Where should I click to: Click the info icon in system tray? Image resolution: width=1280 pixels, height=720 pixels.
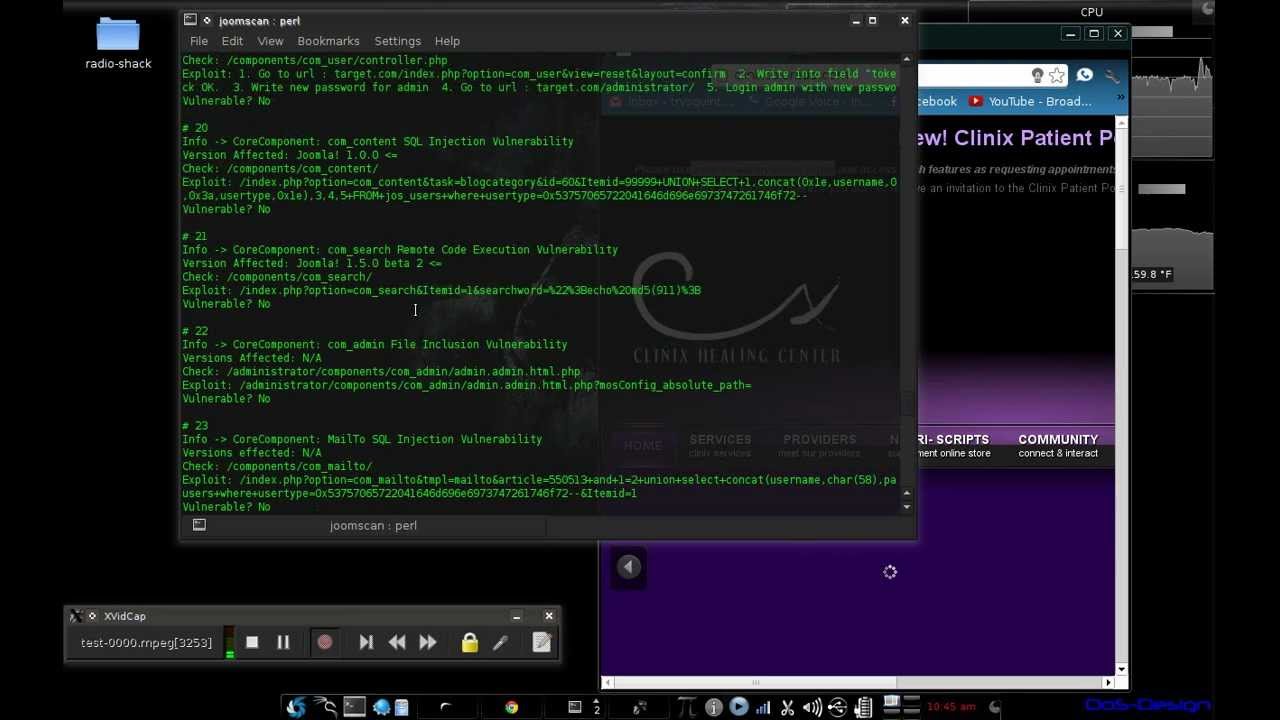pyautogui.click(x=713, y=707)
